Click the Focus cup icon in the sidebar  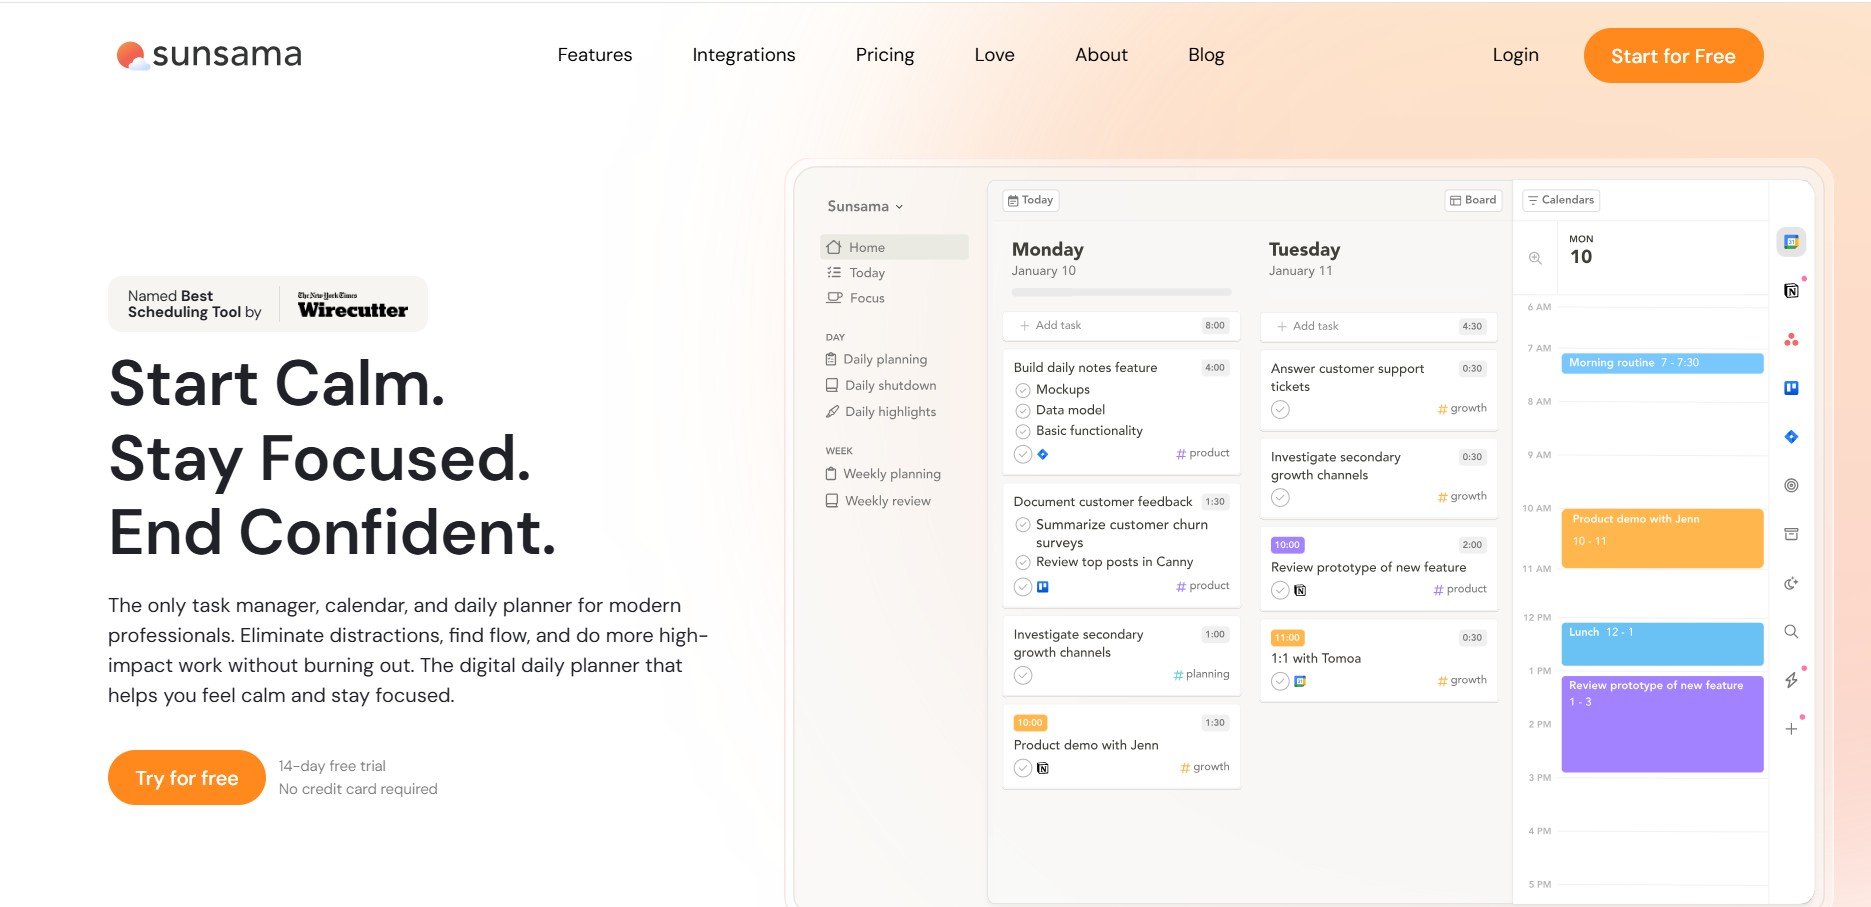pyautogui.click(x=834, y=297)
